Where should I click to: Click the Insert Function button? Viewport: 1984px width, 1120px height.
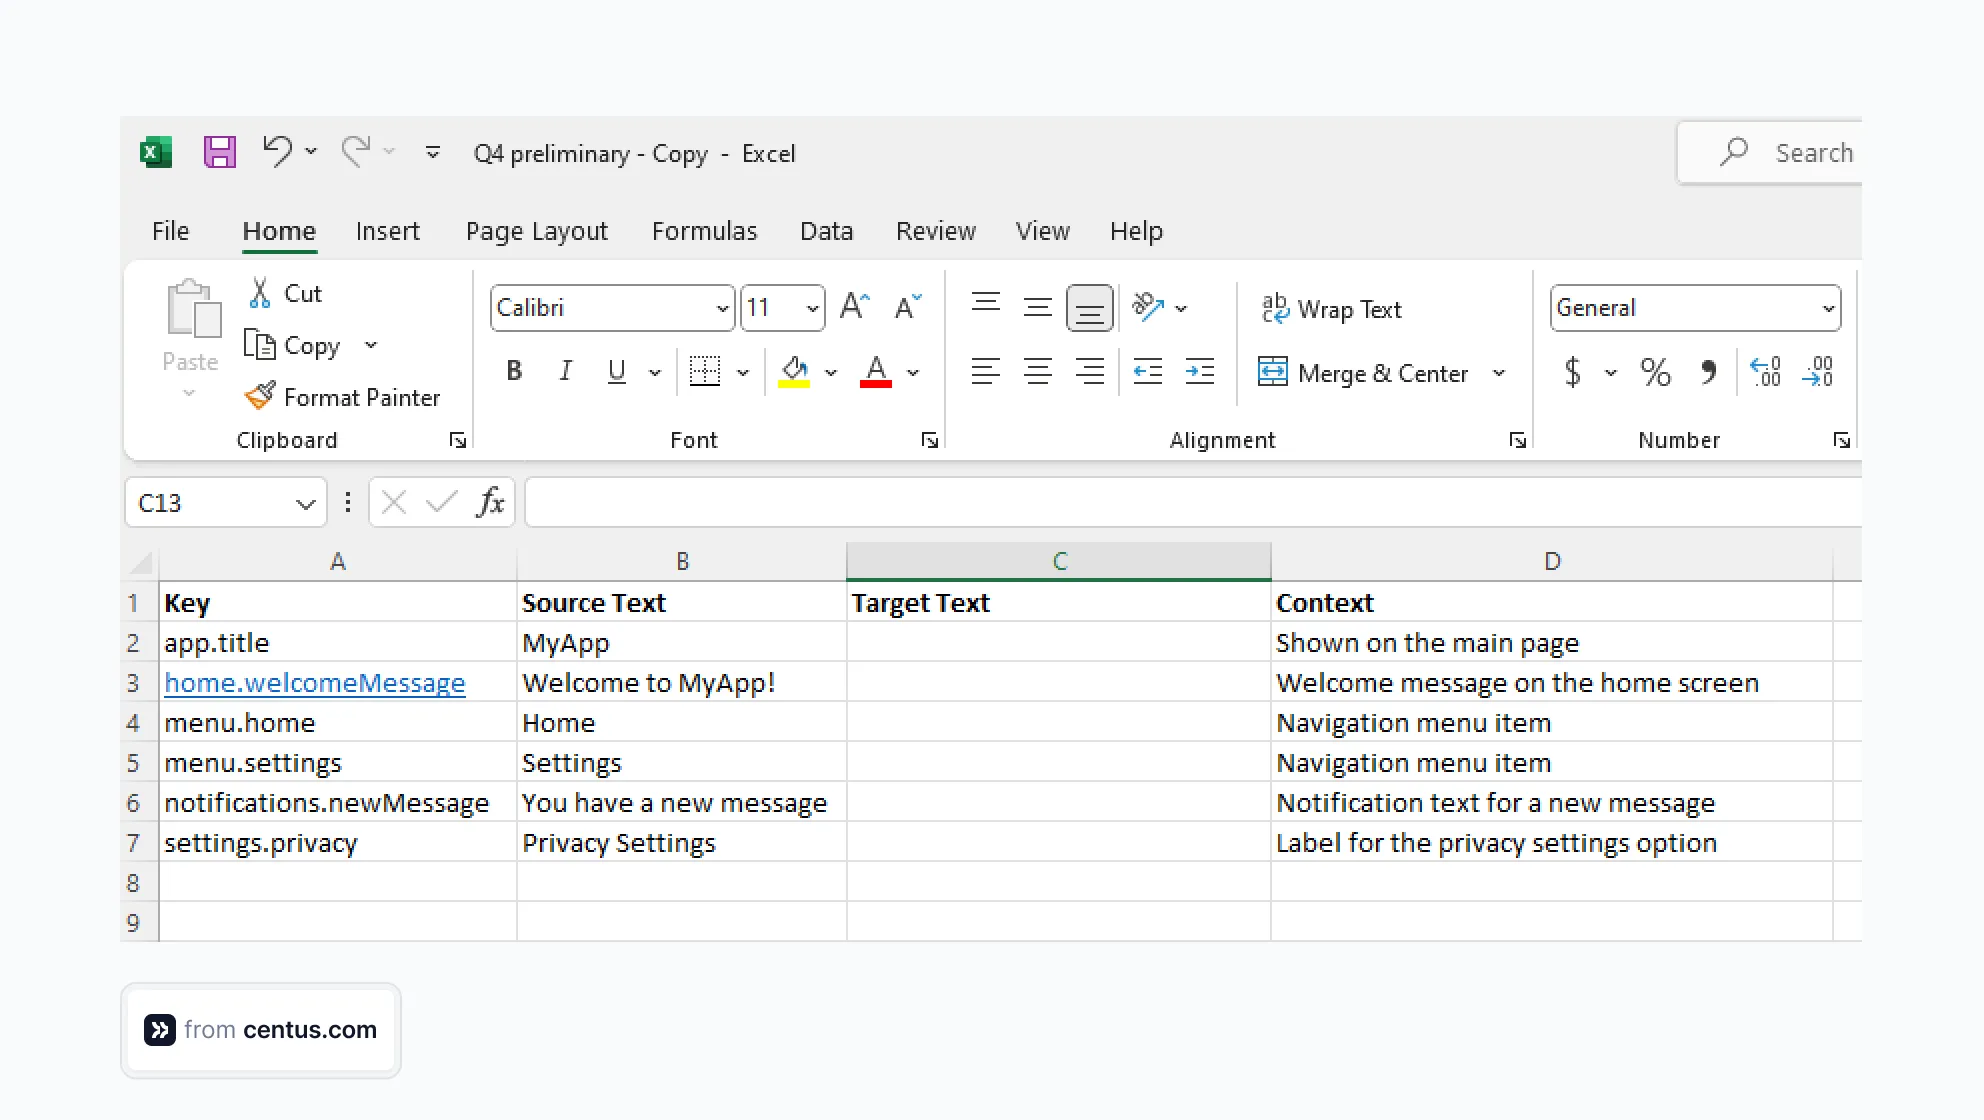tap(490, 501)
